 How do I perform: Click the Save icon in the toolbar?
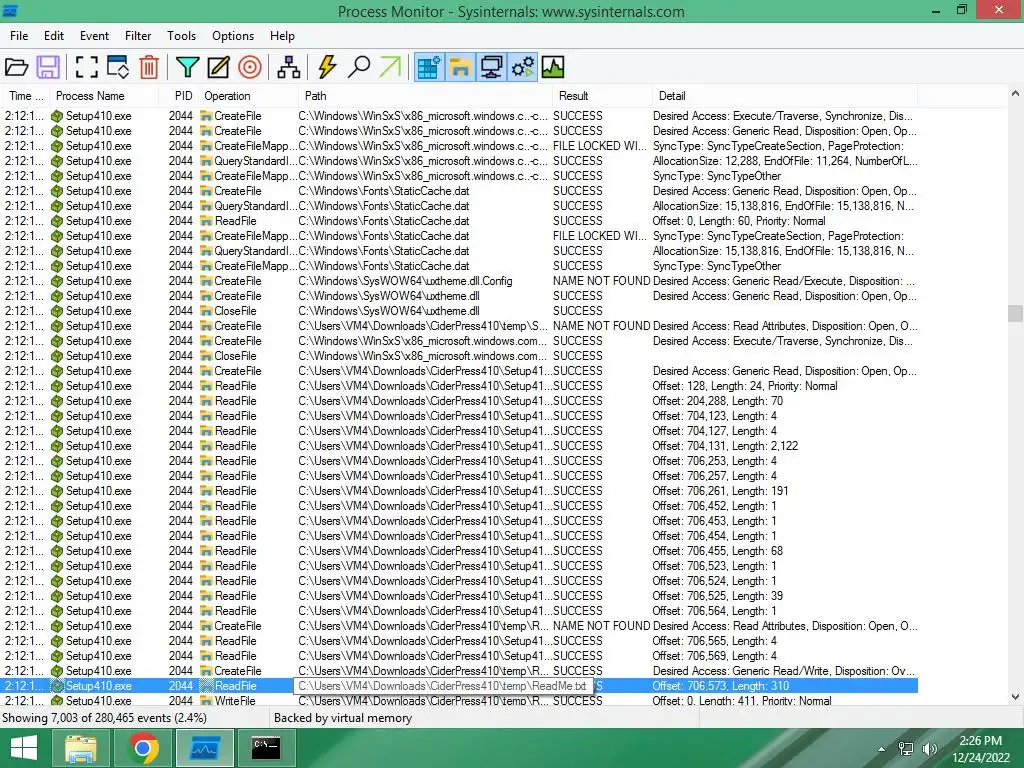click(x=48, y=67)
